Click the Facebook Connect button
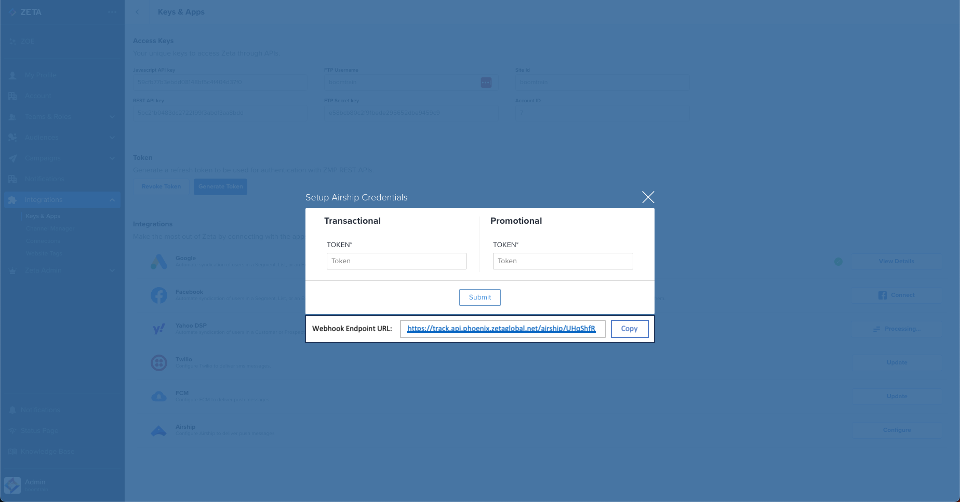 coord(896,295)
